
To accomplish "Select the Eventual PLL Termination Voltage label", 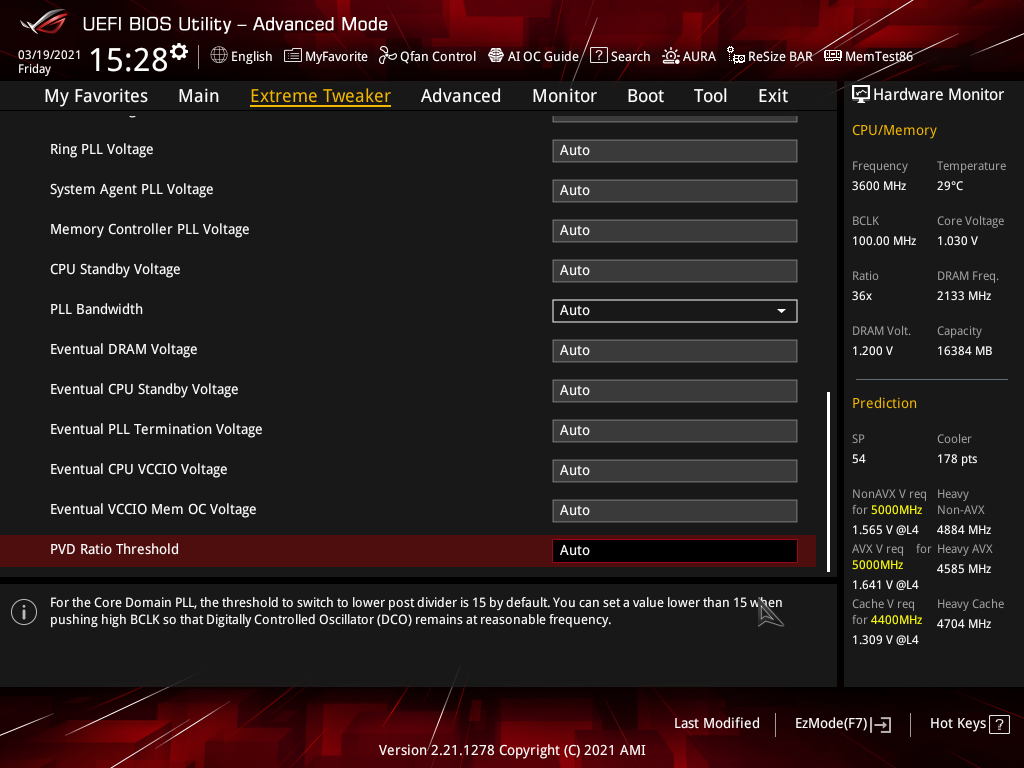I will coord(156,429).
